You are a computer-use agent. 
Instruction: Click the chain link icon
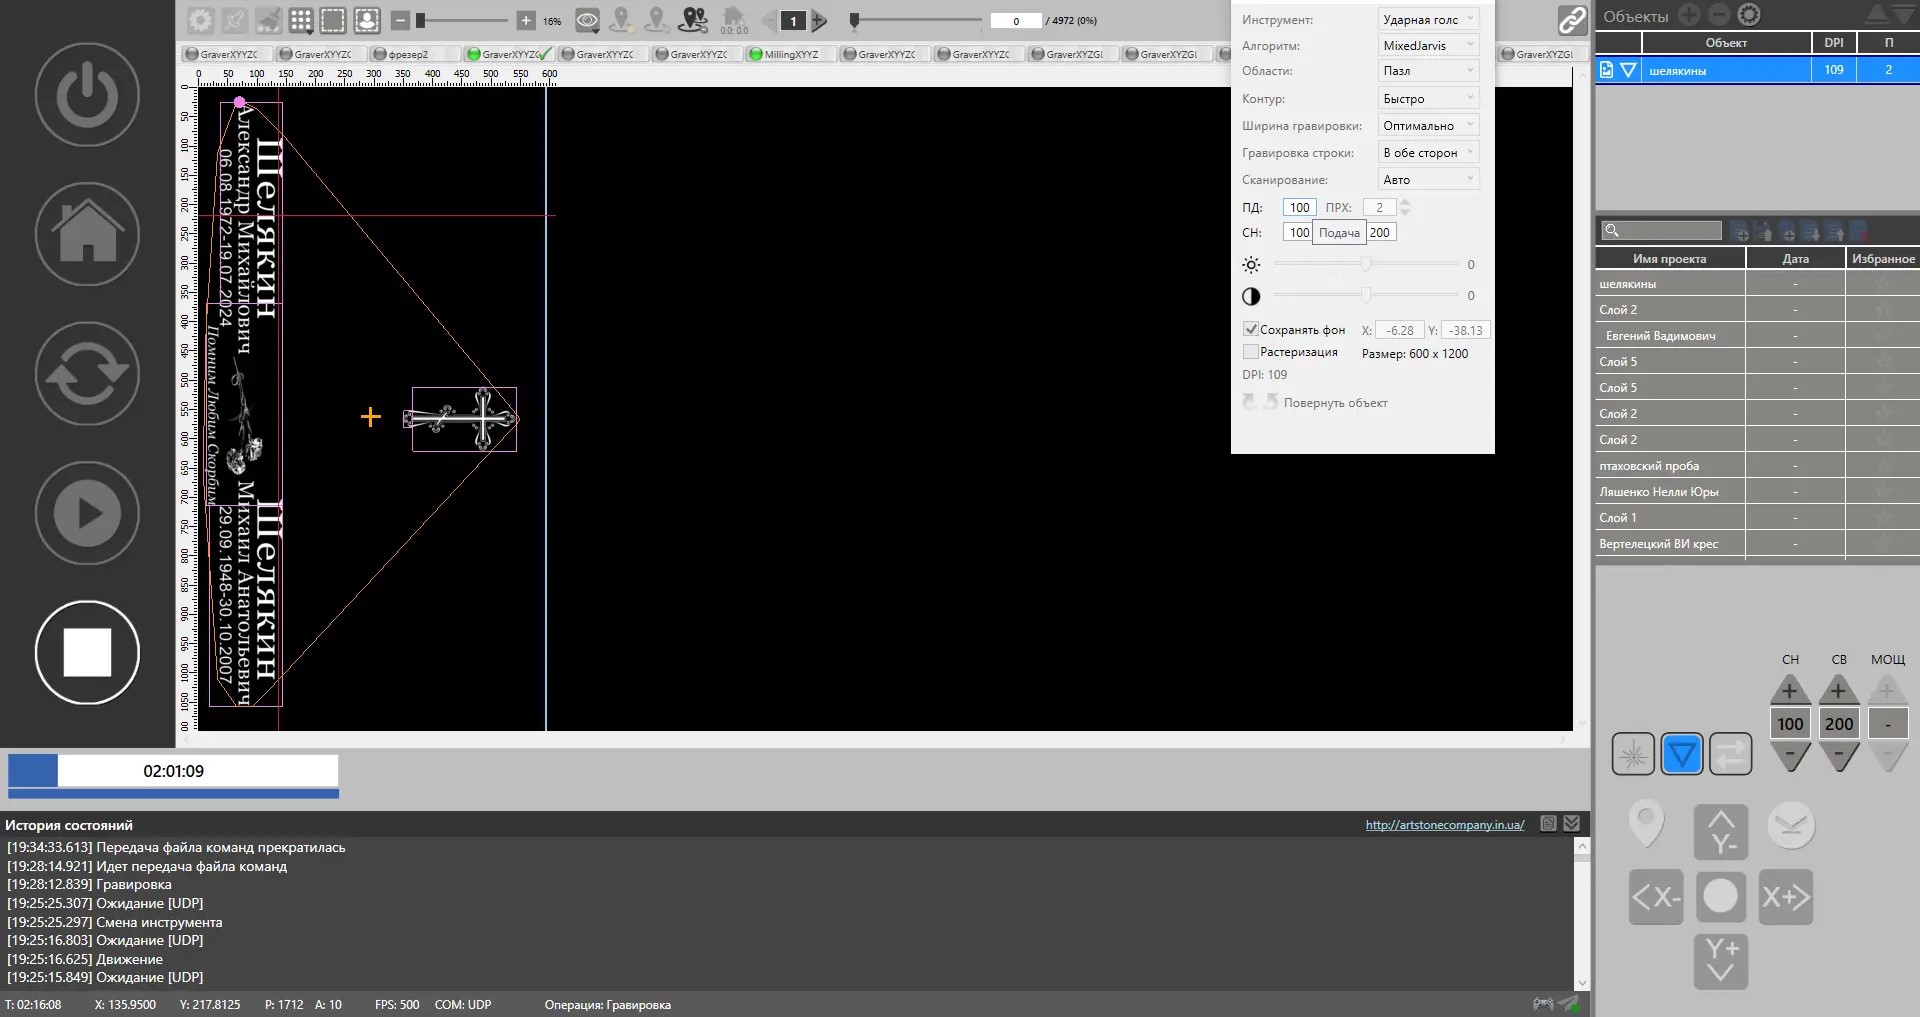pos(1572,20)
